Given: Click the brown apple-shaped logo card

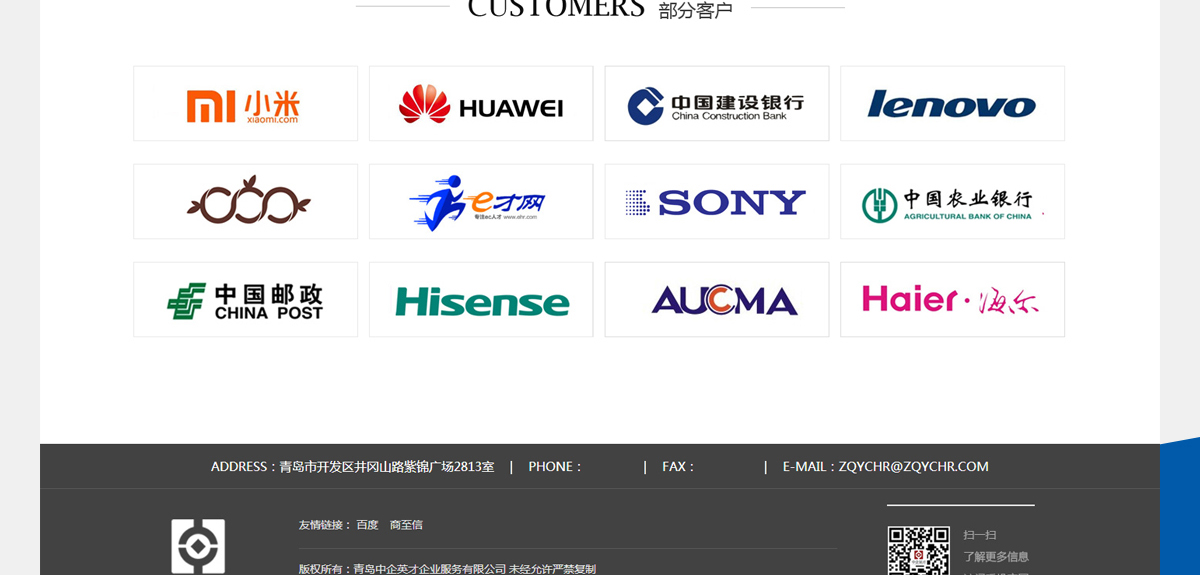Looking at the screenshot, I should [245, 201].
